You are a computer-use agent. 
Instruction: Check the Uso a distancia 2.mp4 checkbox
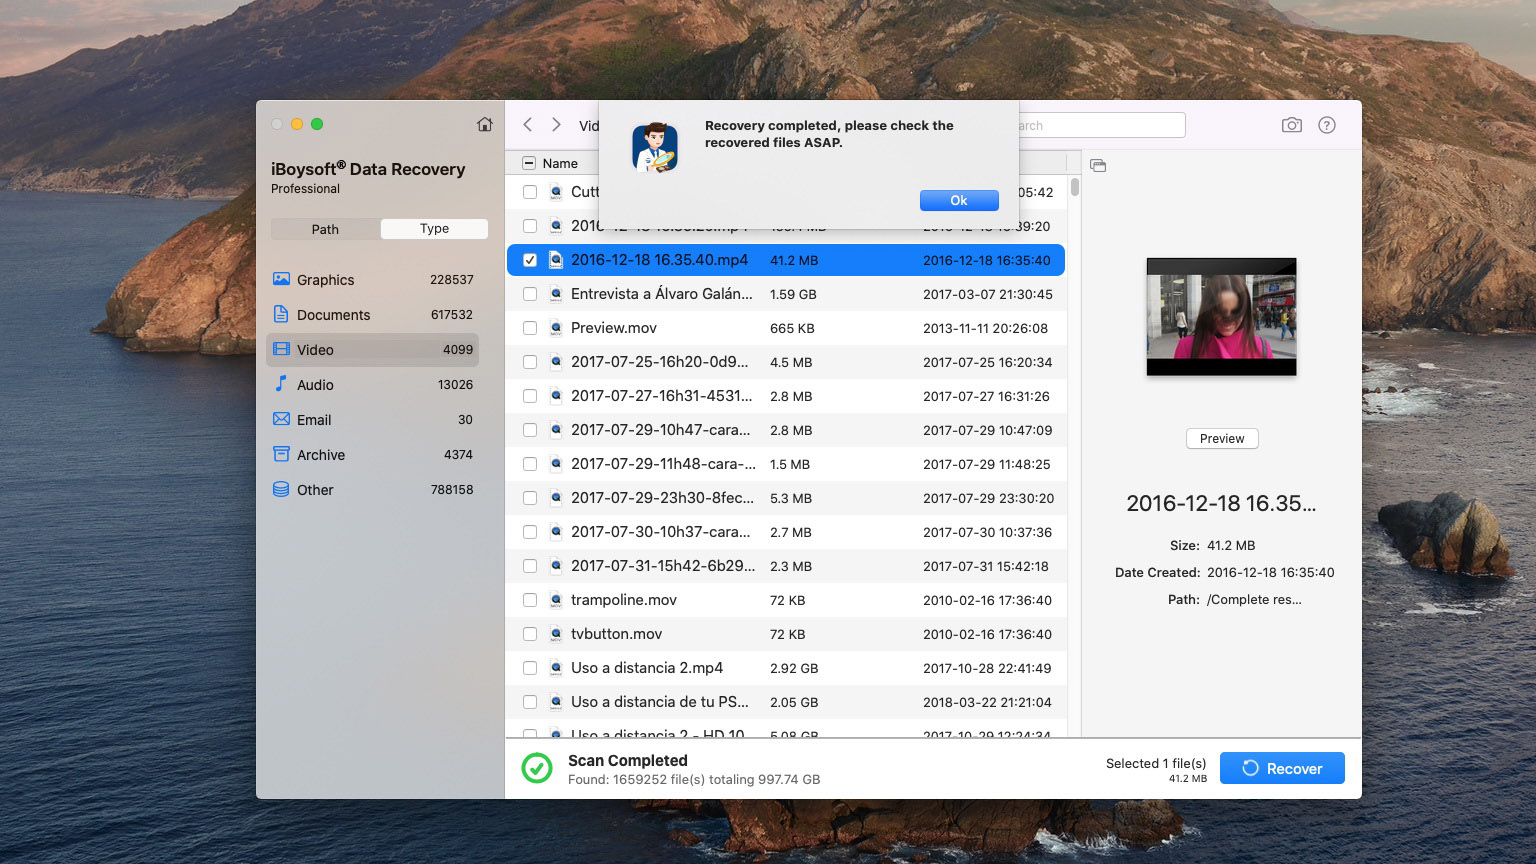click(530, 668)
